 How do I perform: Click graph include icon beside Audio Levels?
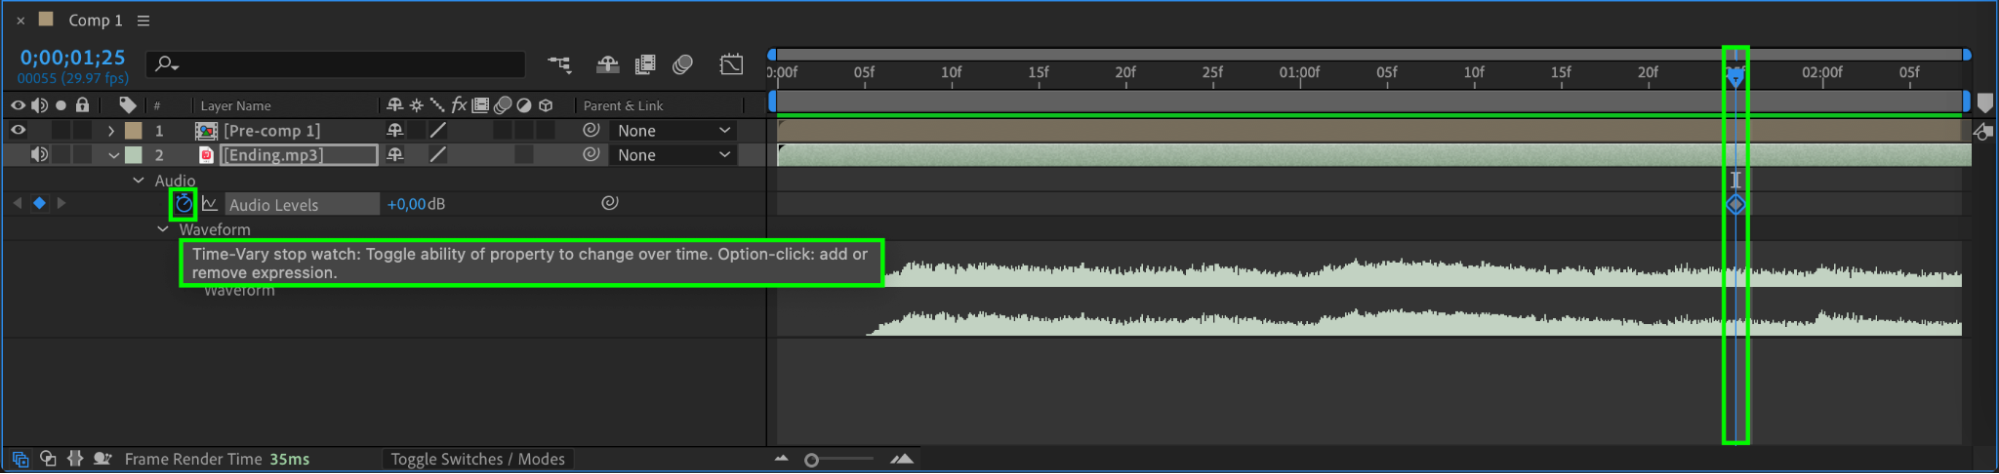click(x=210, y=204)
